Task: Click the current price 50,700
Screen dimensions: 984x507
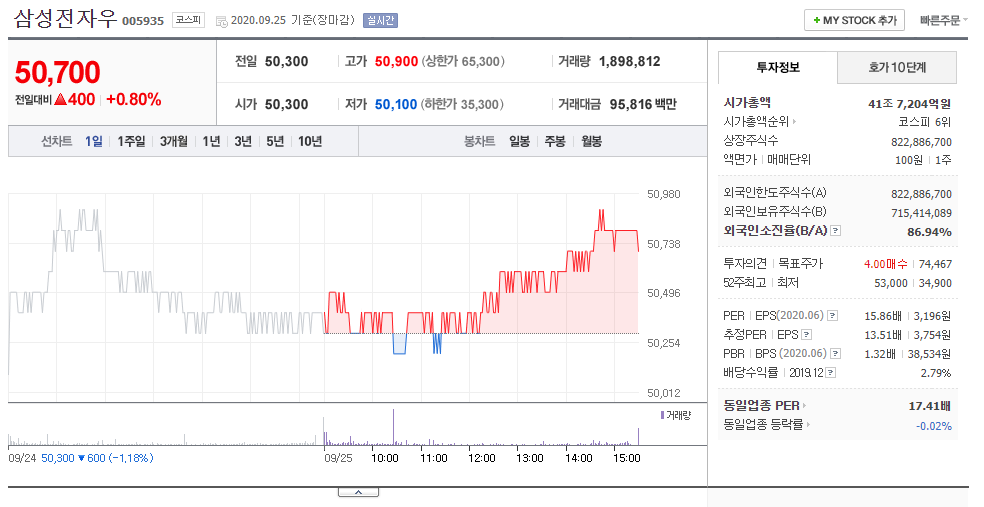Action: click(x=58, y=72)
